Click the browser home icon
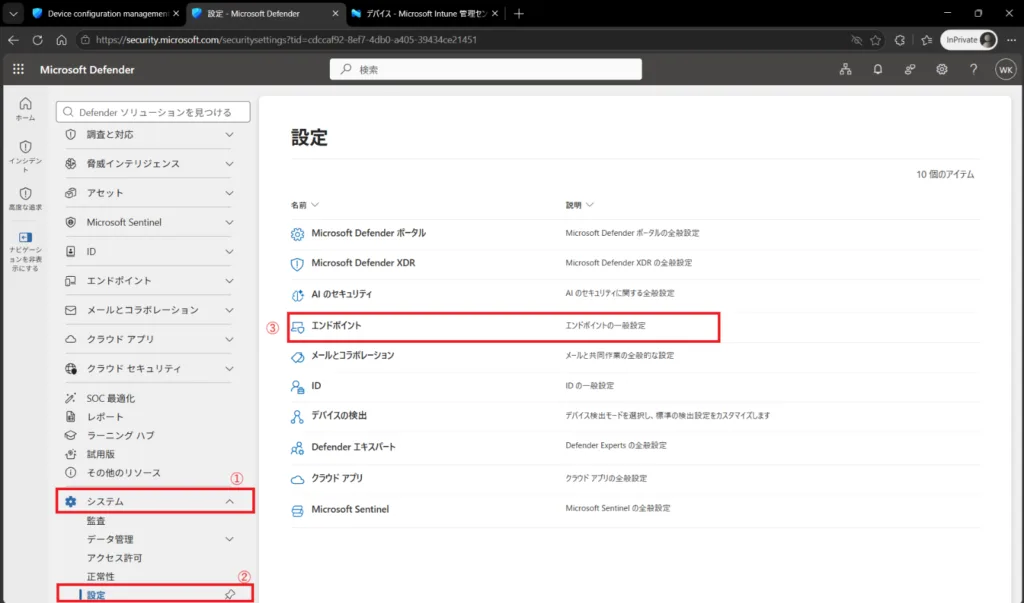Screen dimensions: 1024x603 pyautogui.click(x=61, y=40)
